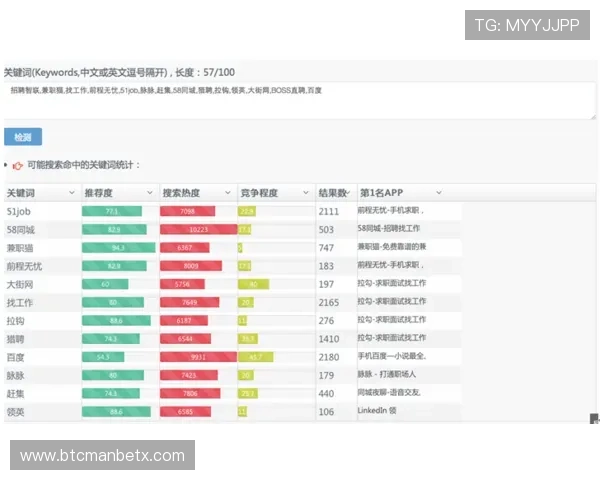
Task: Click top app 兼职猫-免费靠谱的兼
Action: pos(392,247)
